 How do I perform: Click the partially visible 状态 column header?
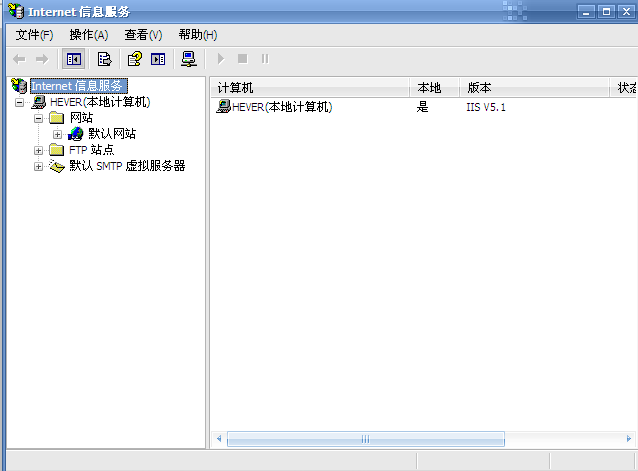(624, 87)
